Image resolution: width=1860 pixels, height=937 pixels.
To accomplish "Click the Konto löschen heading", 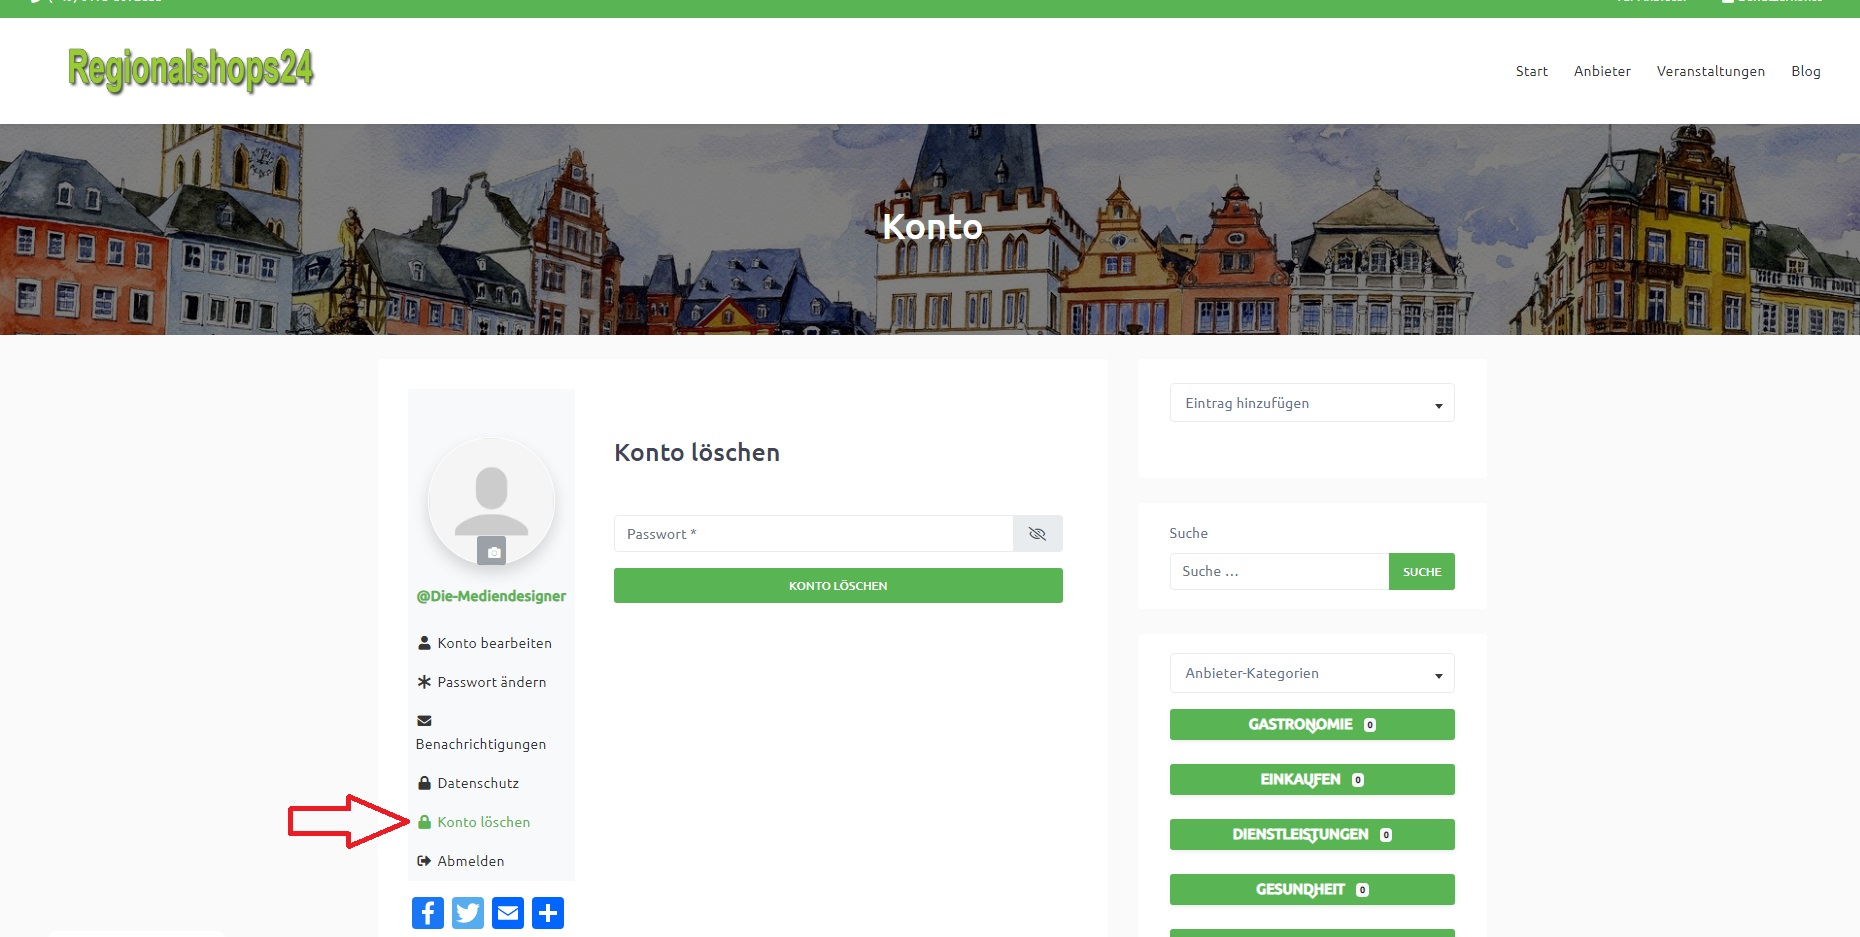I will click(x=697, y=452).
